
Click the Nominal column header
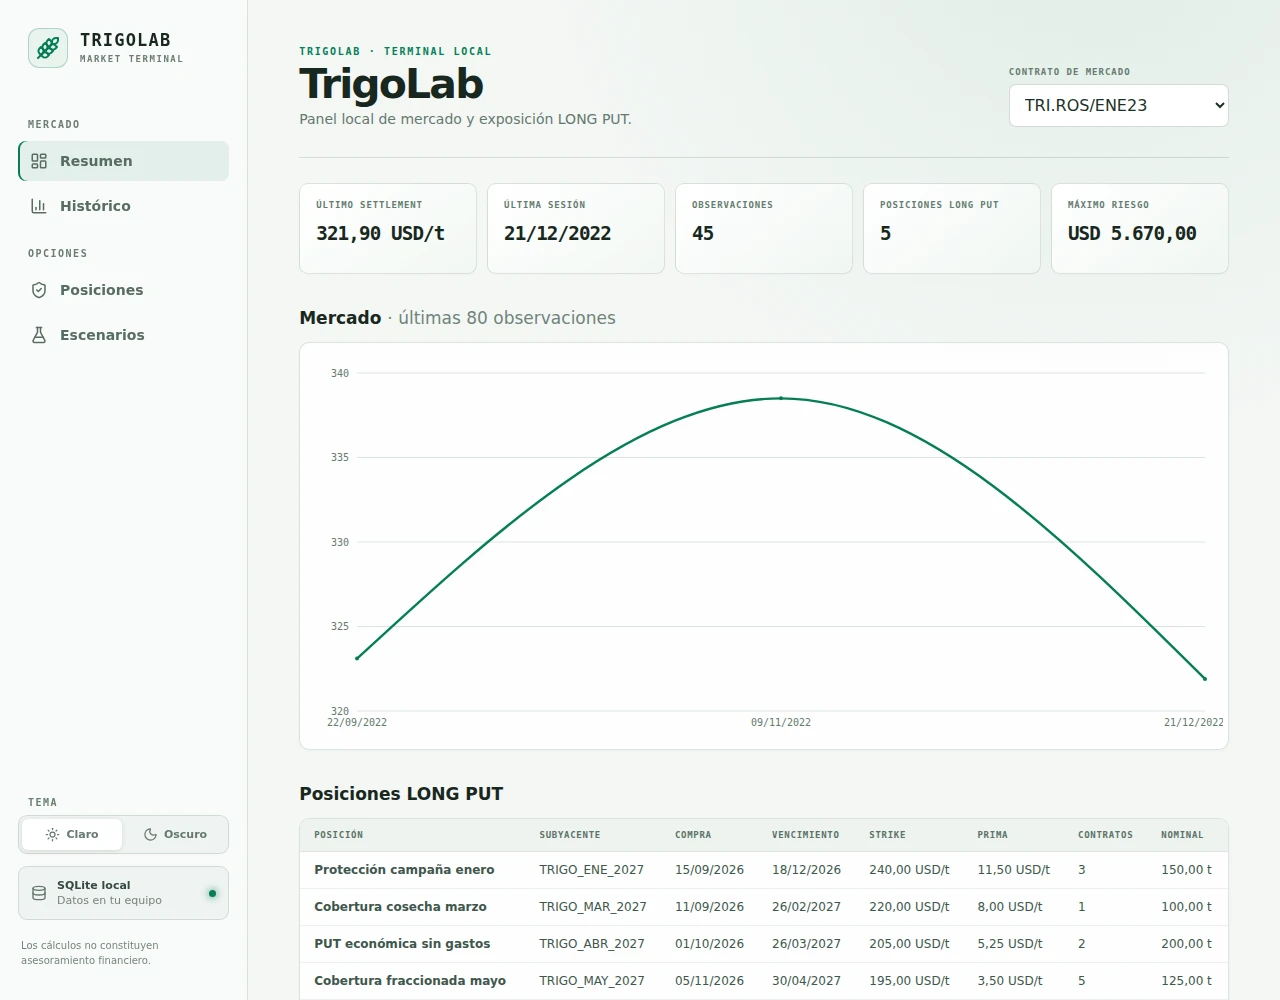[1182, 835]
